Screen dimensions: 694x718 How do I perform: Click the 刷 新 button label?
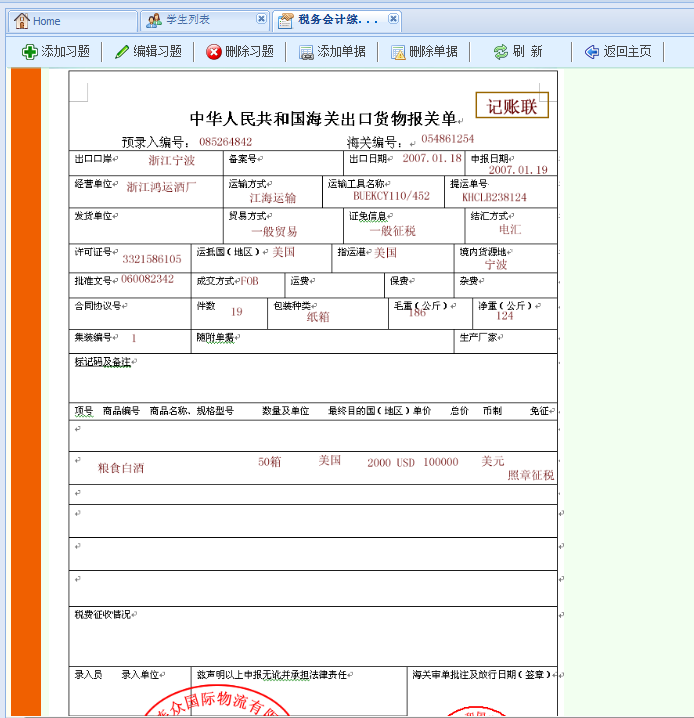click(527, 51)
